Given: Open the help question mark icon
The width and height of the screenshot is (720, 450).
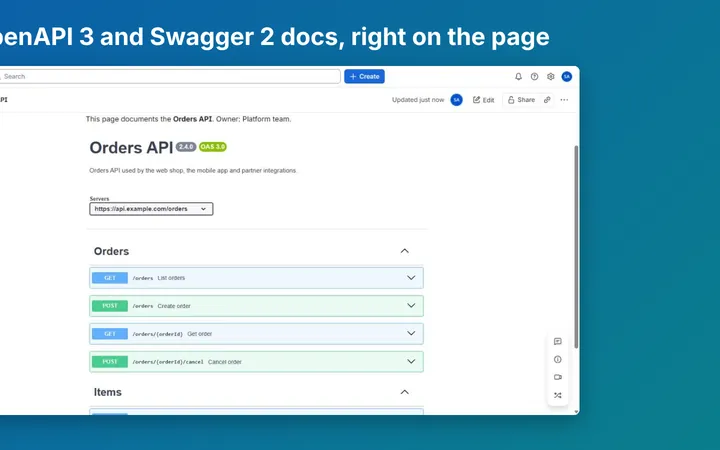Looking at the screenshot, I should point(534,77).
